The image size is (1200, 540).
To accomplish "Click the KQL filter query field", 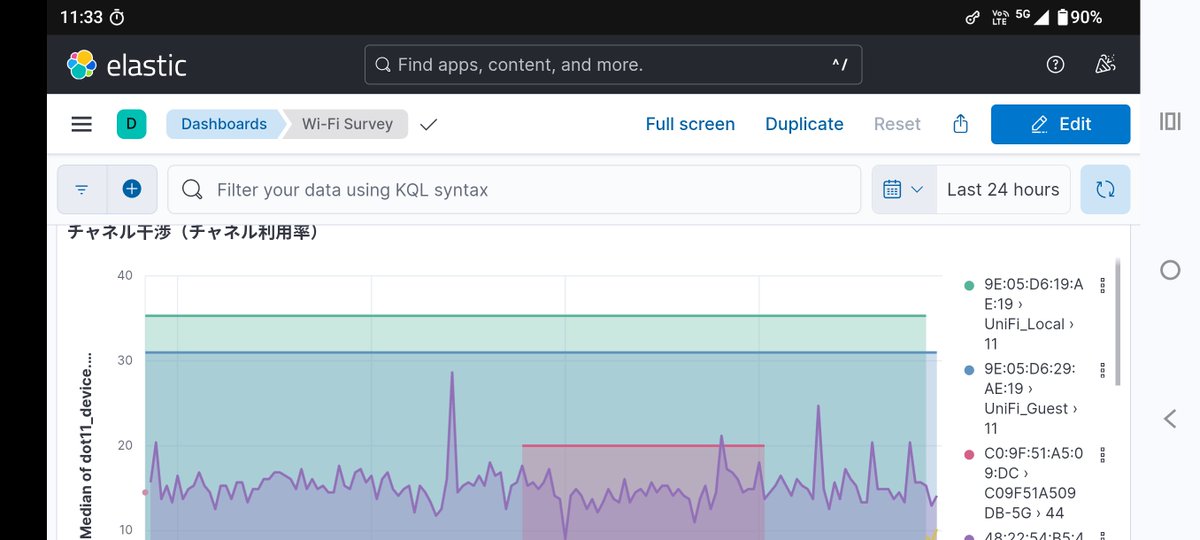I will 514,189.
